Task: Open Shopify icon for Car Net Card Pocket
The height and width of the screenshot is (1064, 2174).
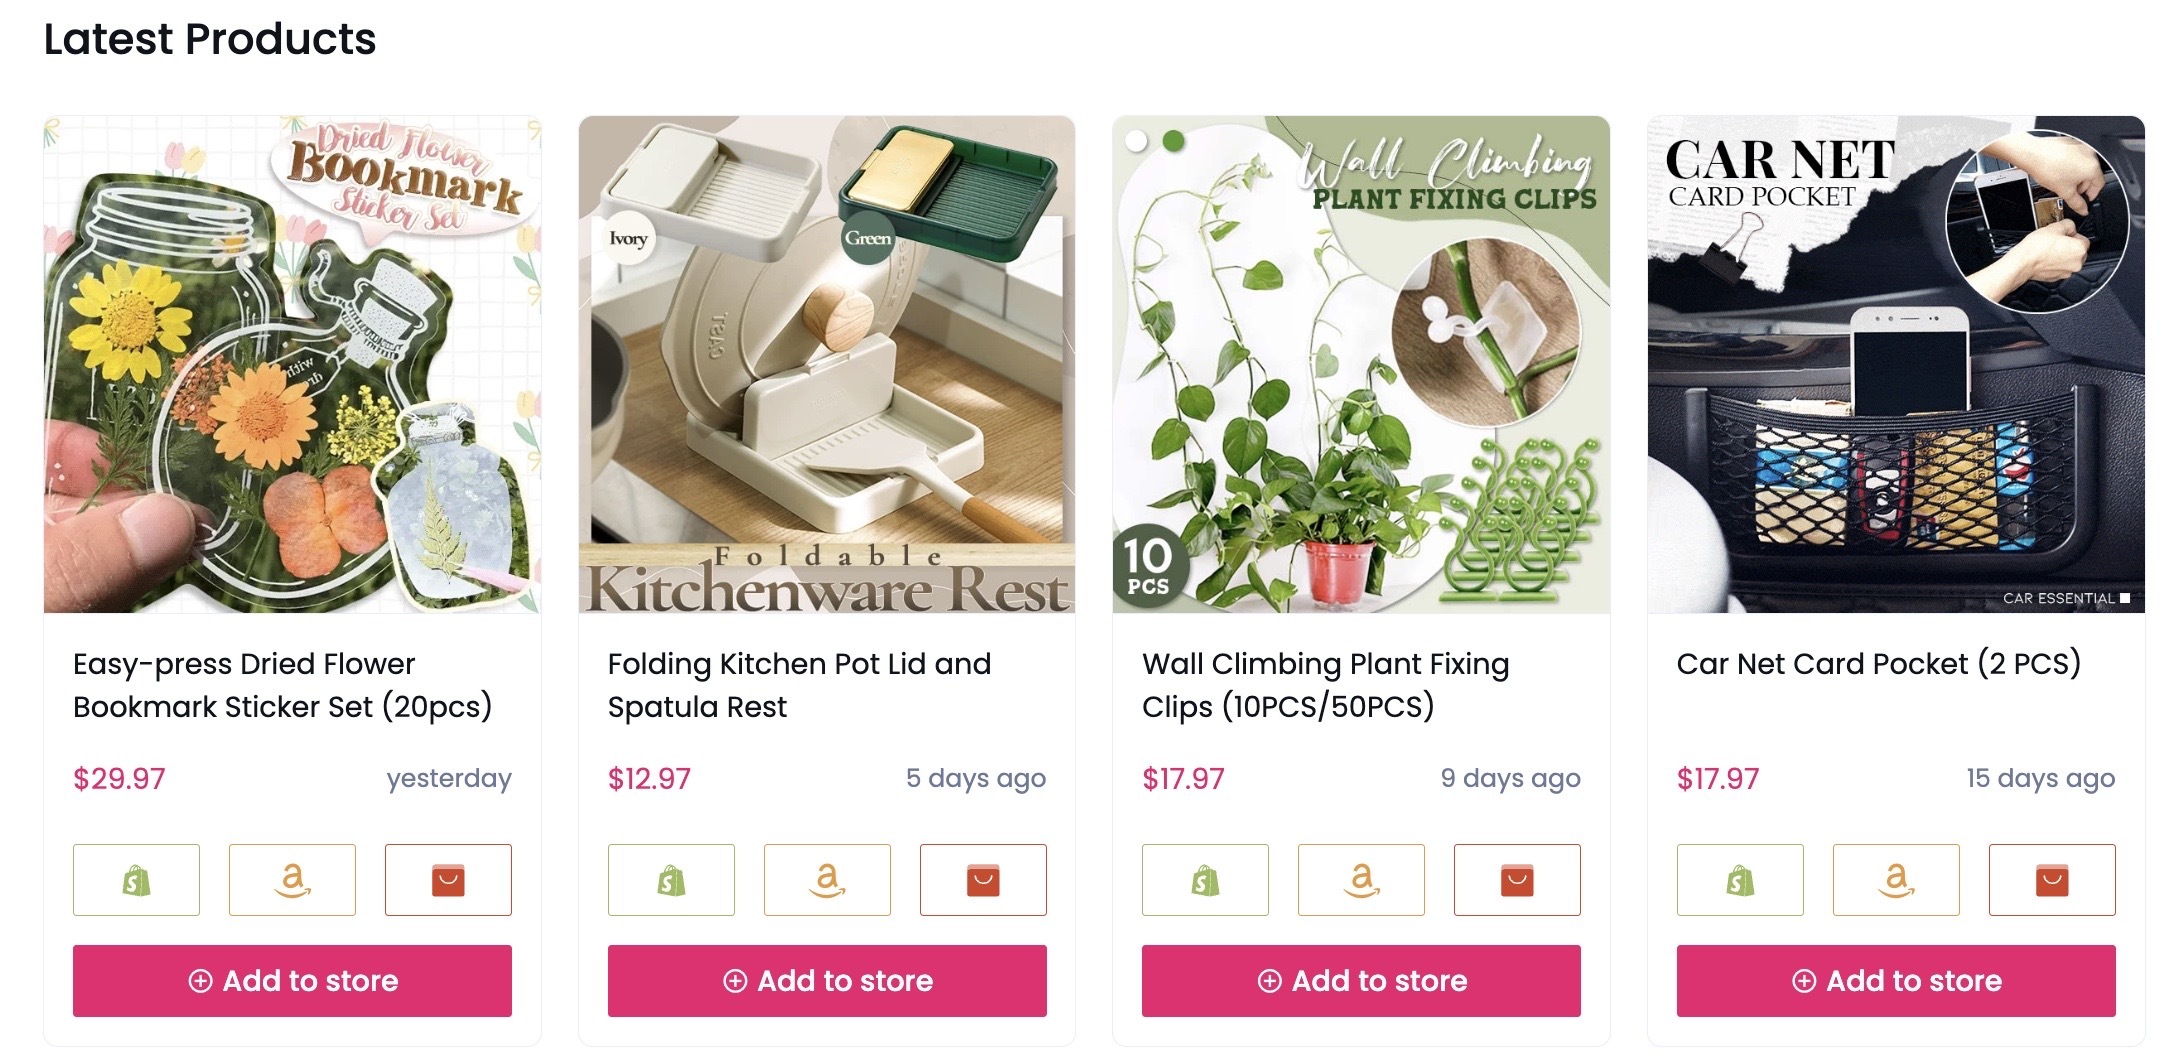Action: 1740,880
